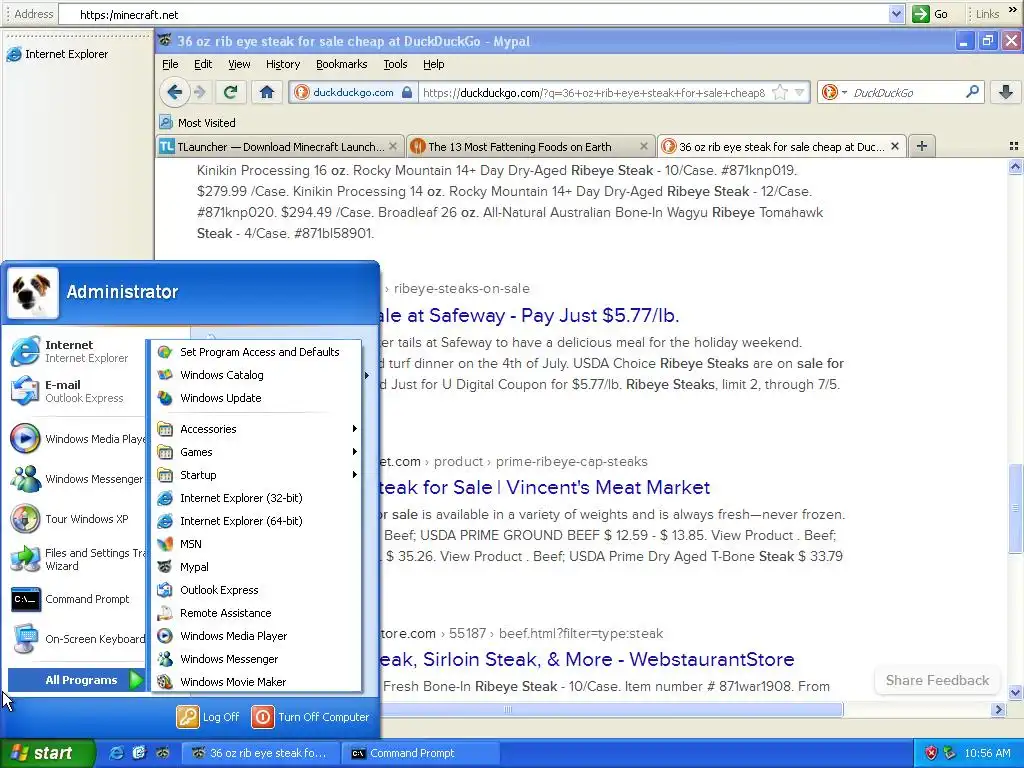Expand the Games submenu
1024x768 pixels.
pyautogui.click(x=257, y=452)
